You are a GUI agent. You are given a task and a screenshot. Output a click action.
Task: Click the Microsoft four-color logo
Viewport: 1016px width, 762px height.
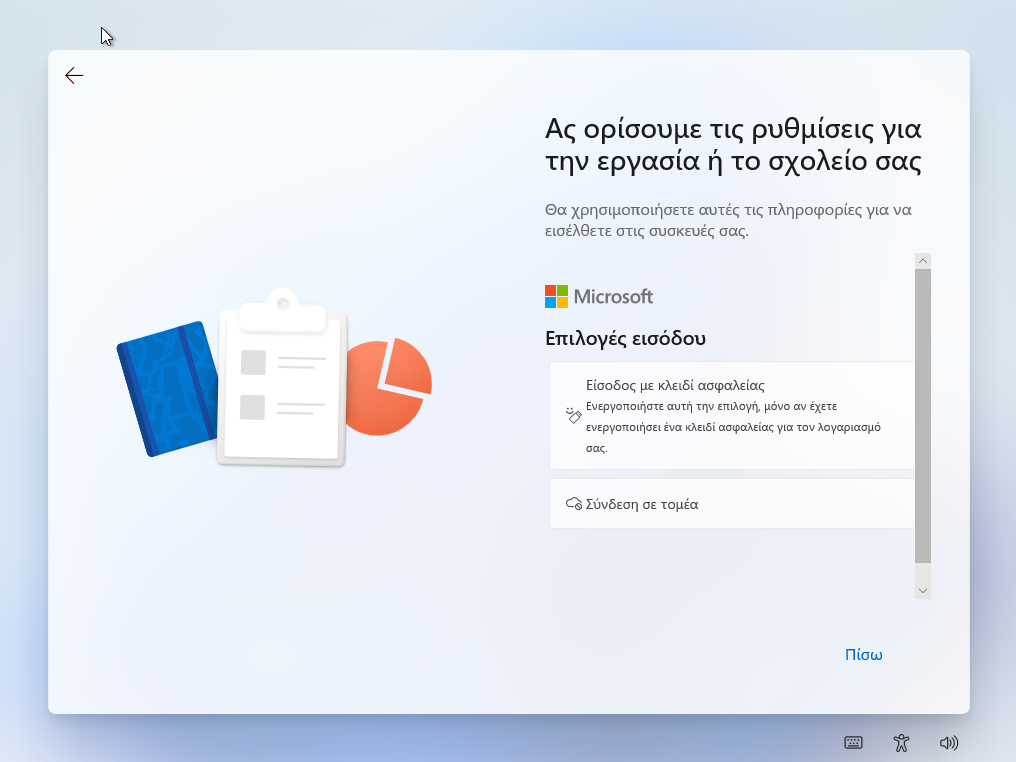[x=556, y=296]
